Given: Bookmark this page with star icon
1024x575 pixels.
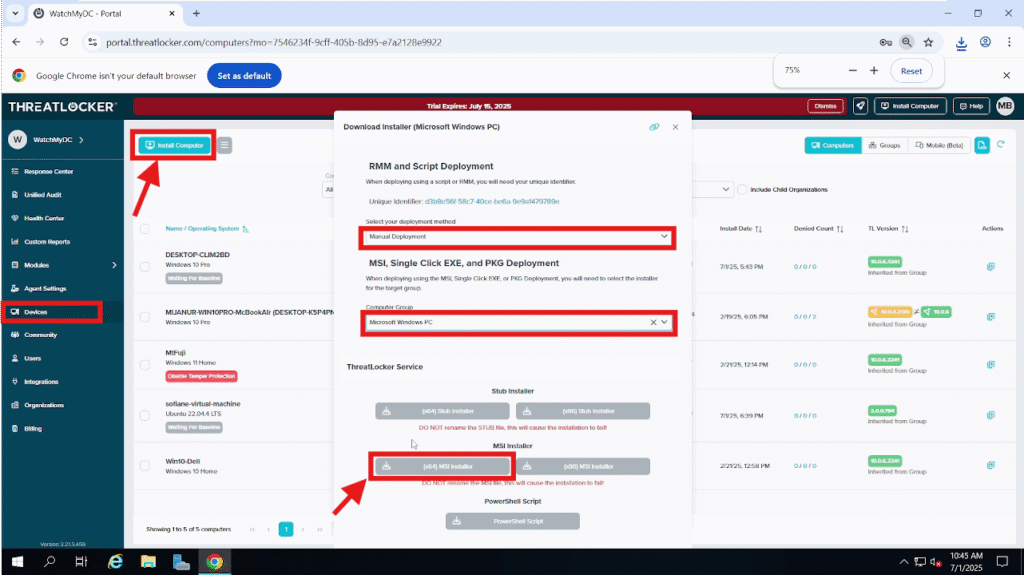Looking at the screenshot, I should pos(928,42).
